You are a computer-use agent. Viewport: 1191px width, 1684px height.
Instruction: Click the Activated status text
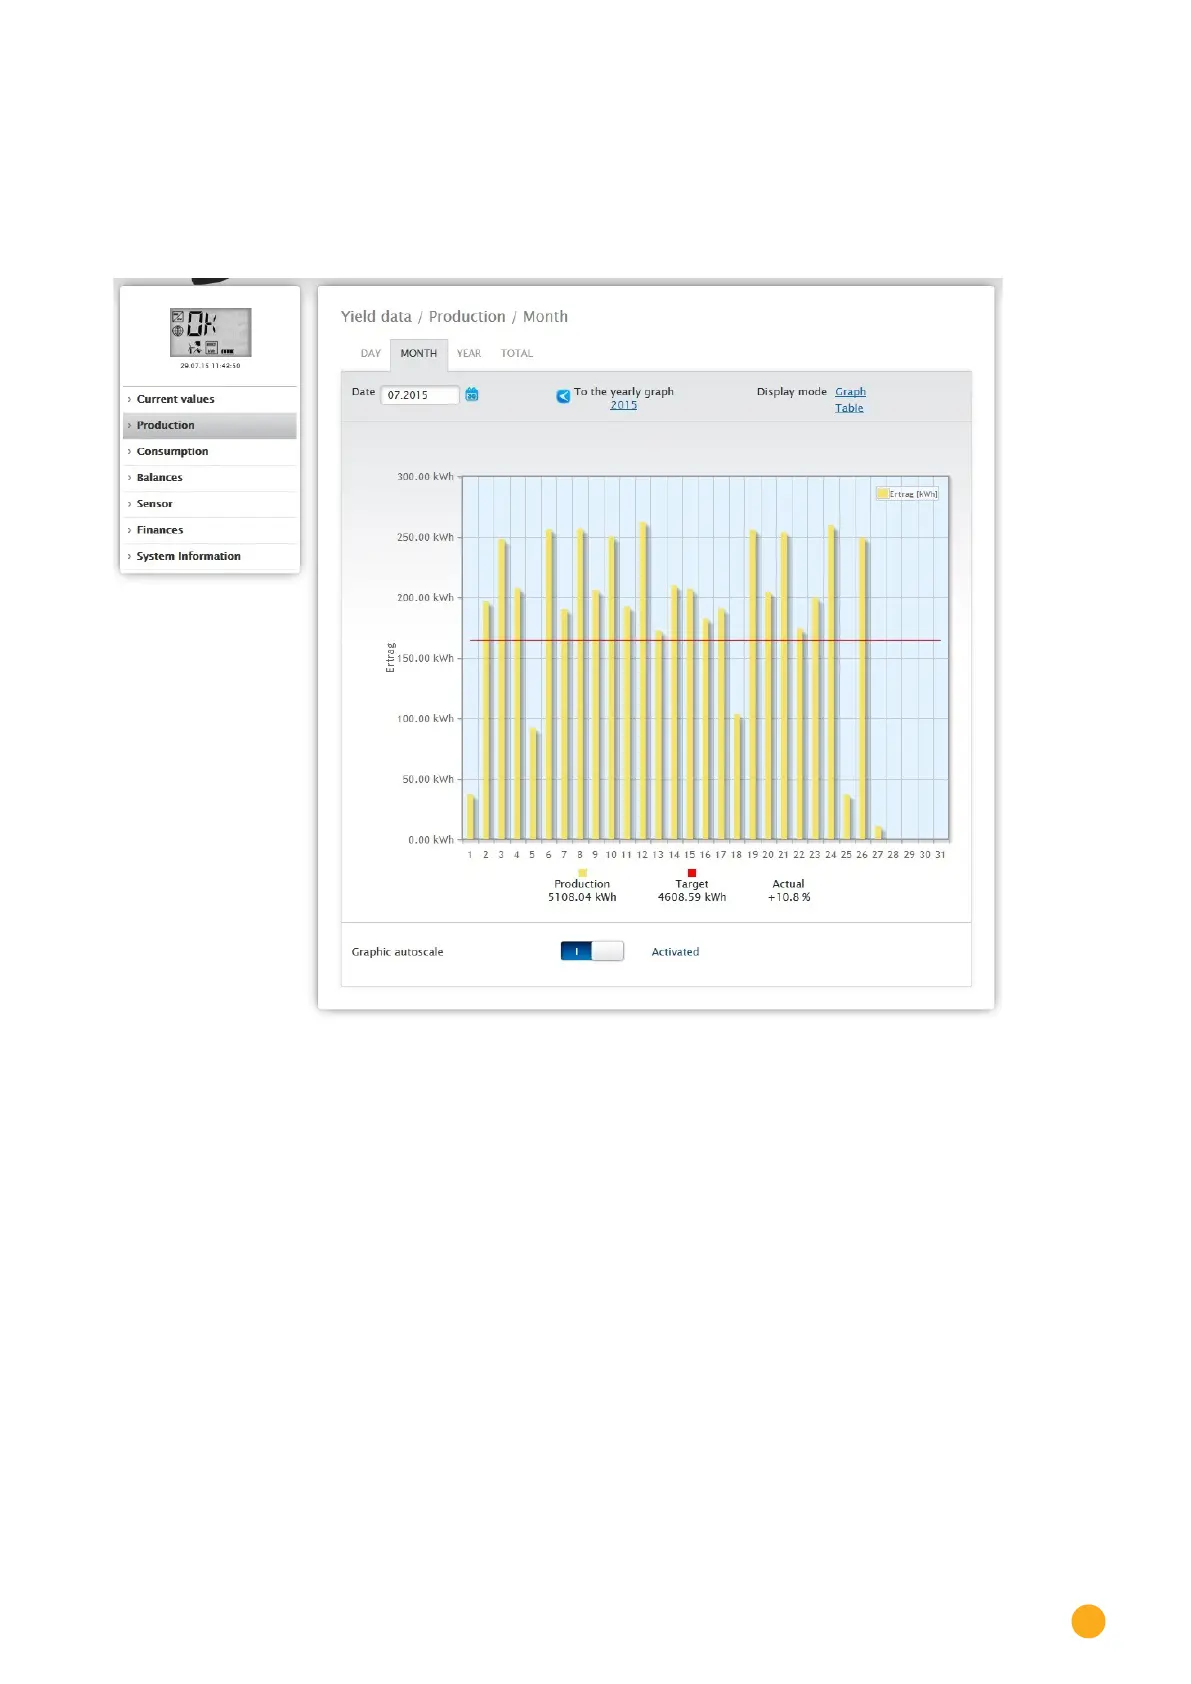click(675, 952)
